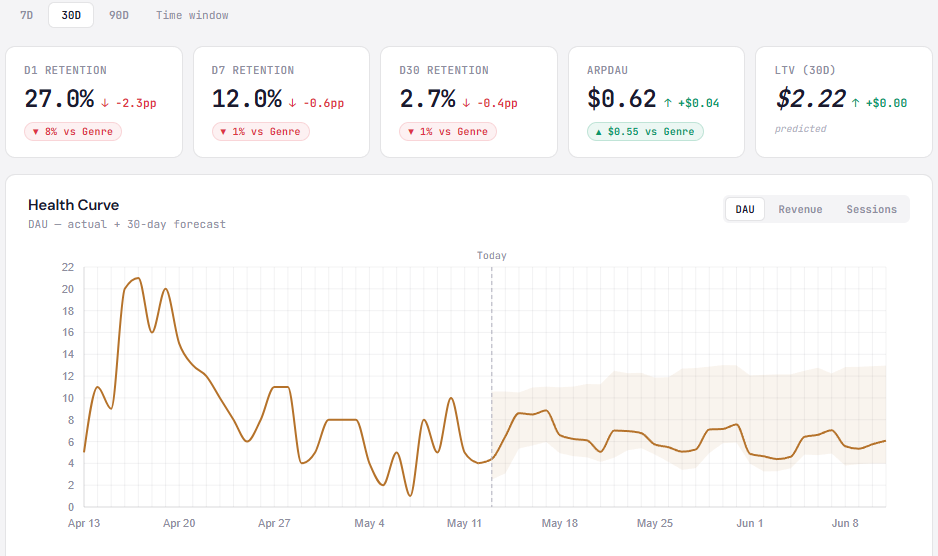Click the -0.4pp change indicator
This screenshot has height=556, width=938.
tap(490, 103)
